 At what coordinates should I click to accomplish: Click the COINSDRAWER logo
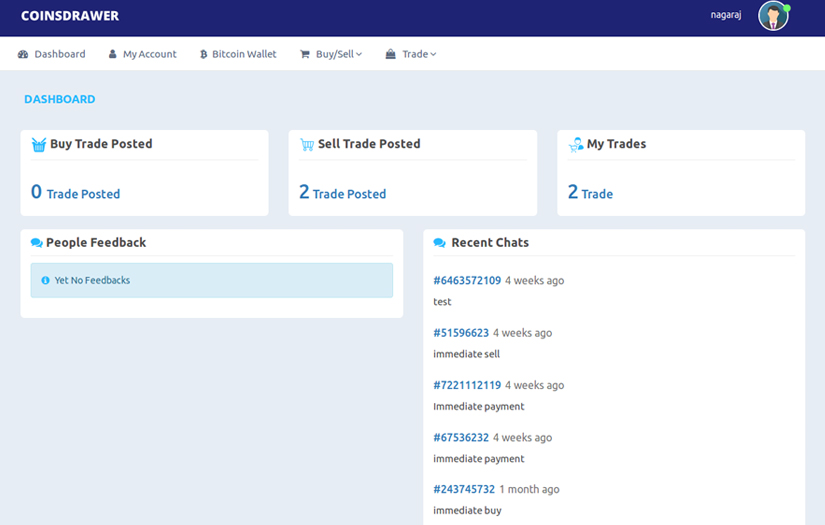(70, 16)
